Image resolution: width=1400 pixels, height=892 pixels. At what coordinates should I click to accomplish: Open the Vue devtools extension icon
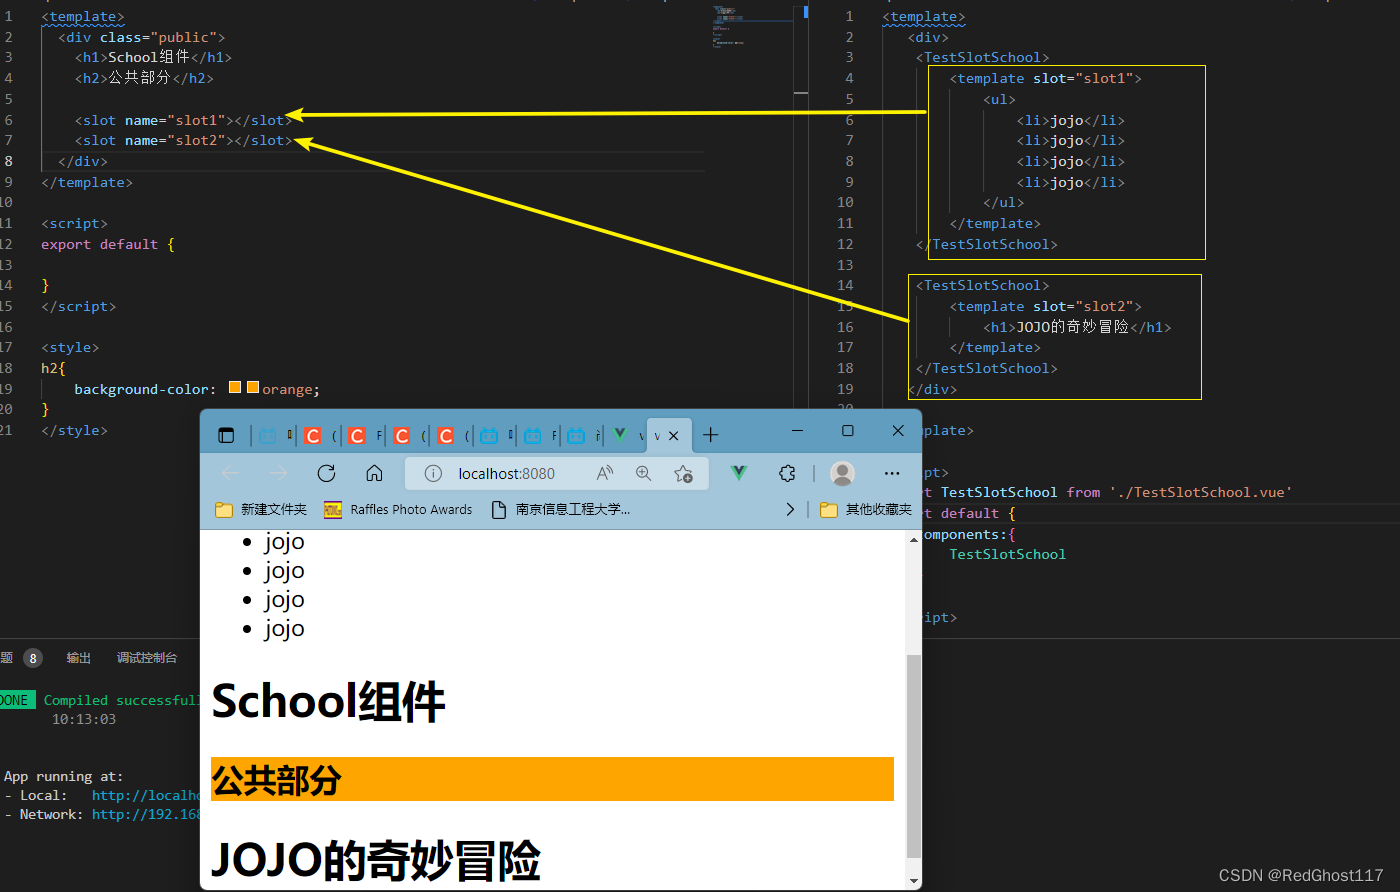739,473
